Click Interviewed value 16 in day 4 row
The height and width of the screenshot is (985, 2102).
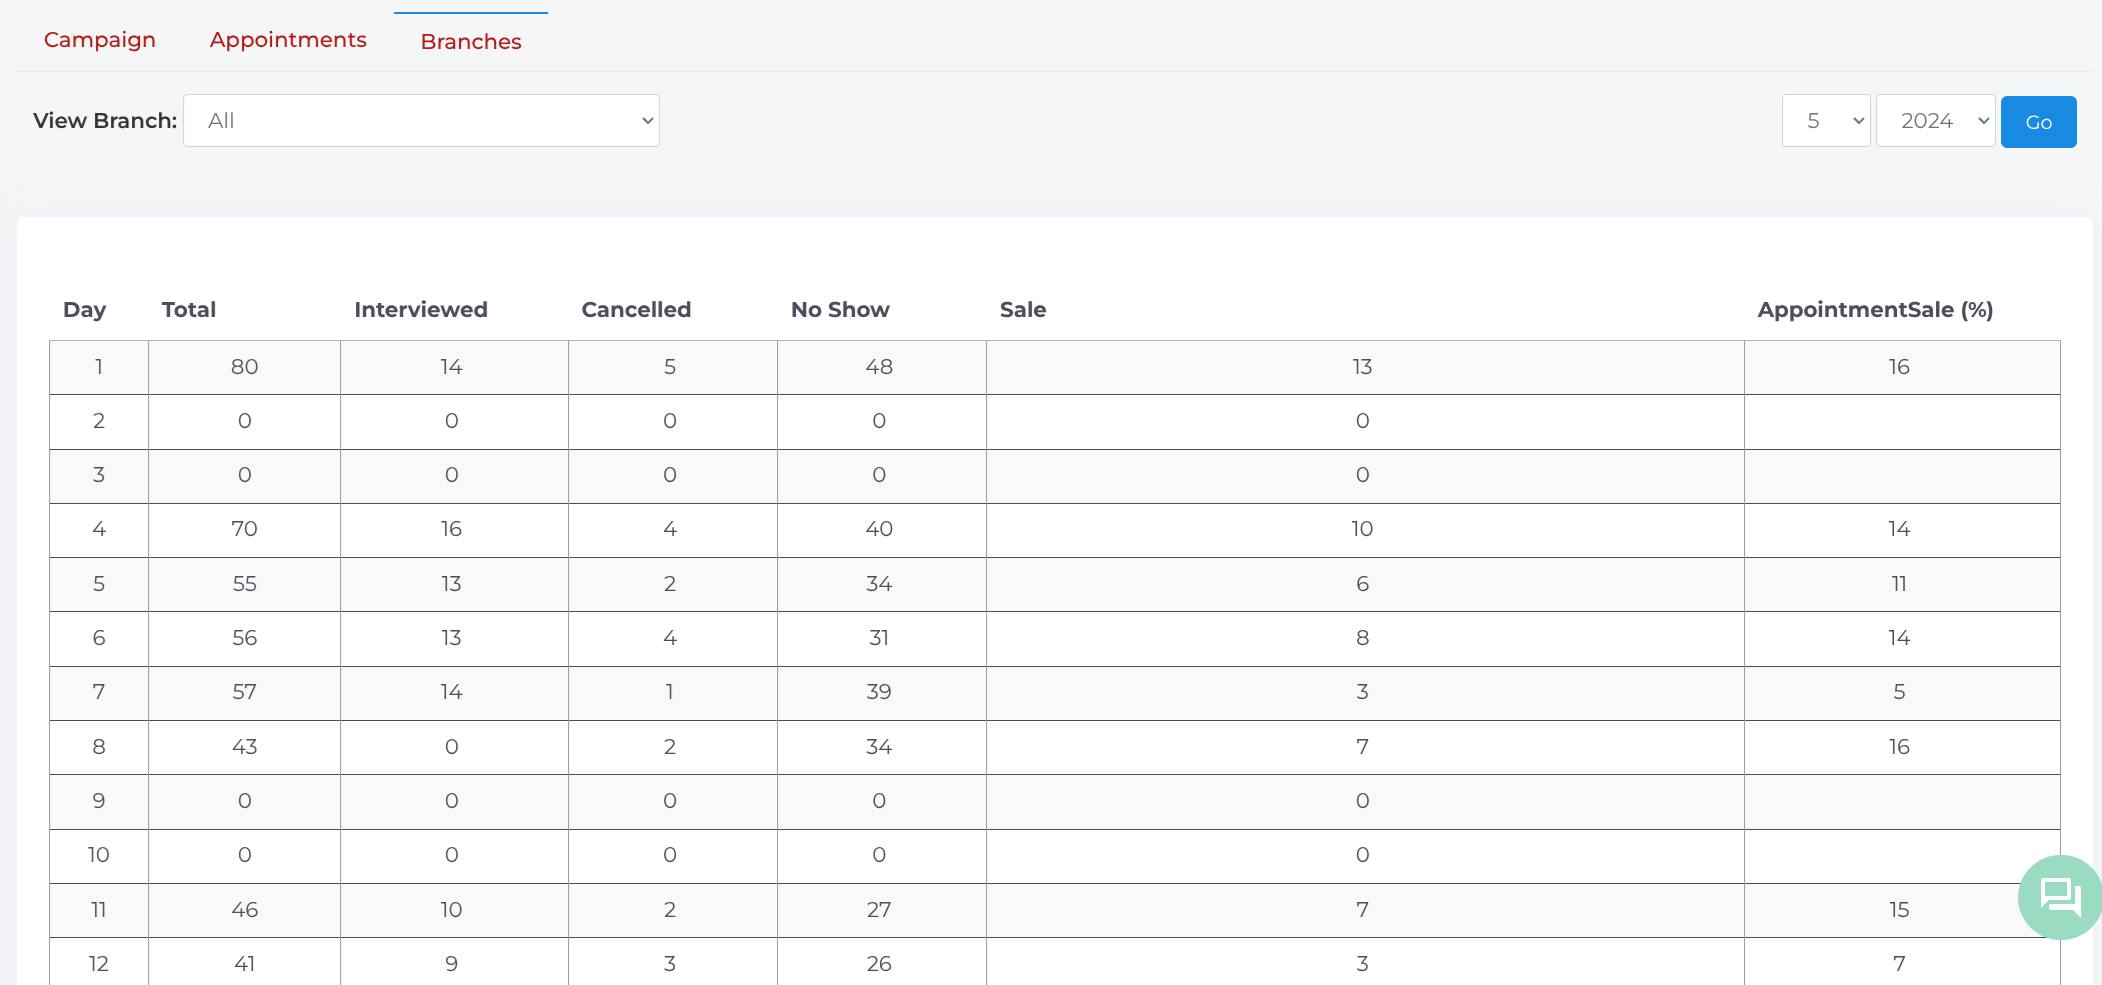pos(451,529)
